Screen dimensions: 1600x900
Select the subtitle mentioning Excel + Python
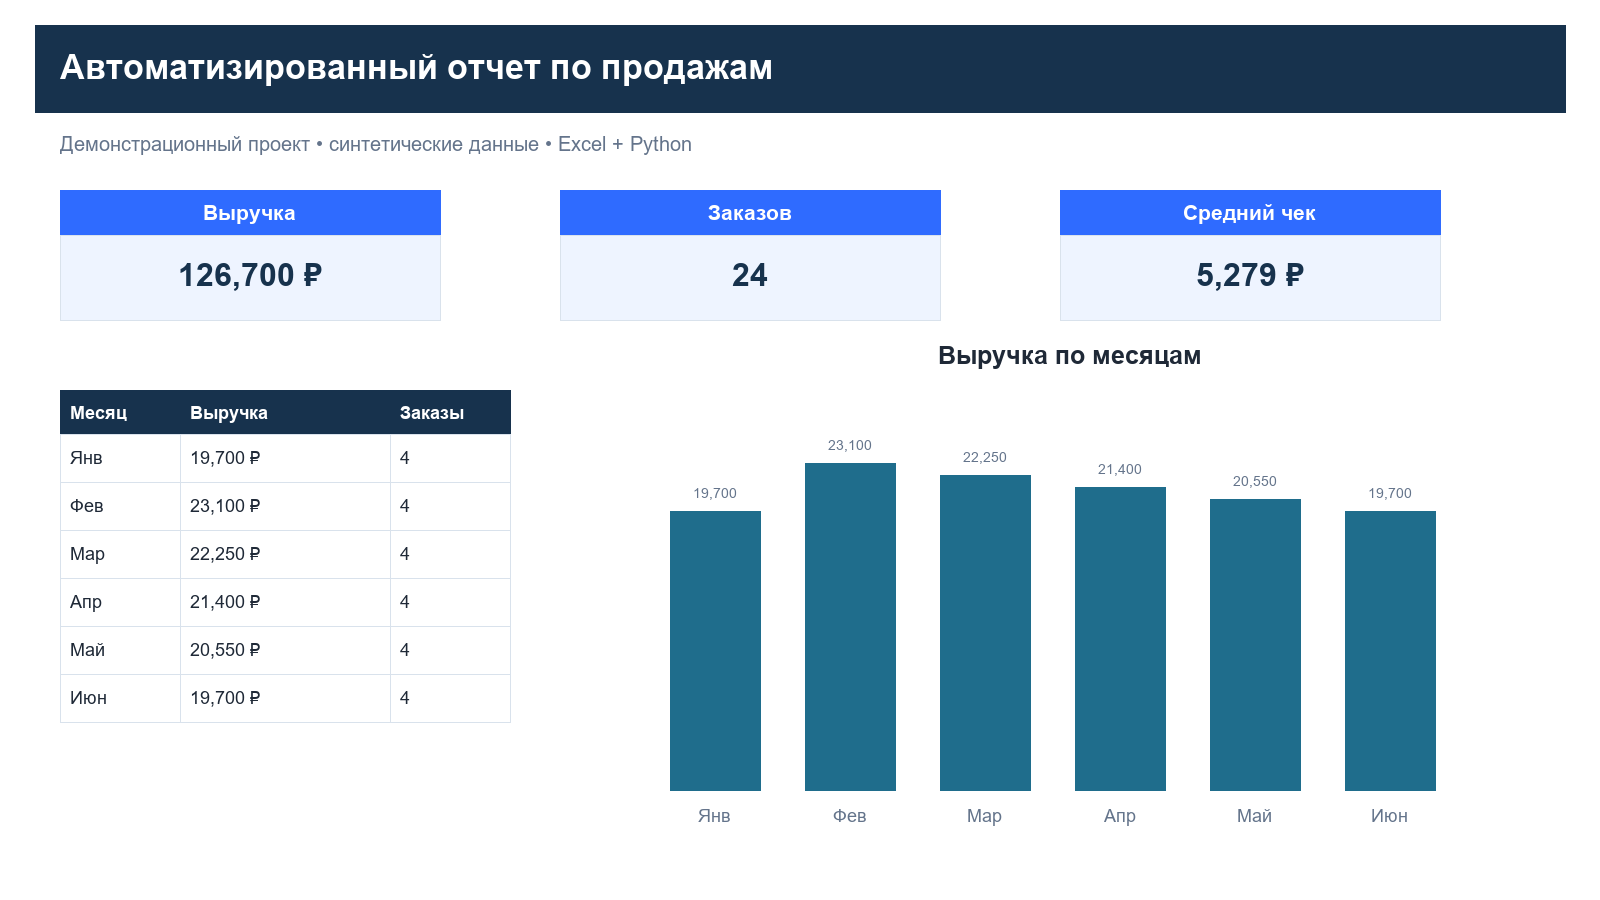[x=376, y=144]
